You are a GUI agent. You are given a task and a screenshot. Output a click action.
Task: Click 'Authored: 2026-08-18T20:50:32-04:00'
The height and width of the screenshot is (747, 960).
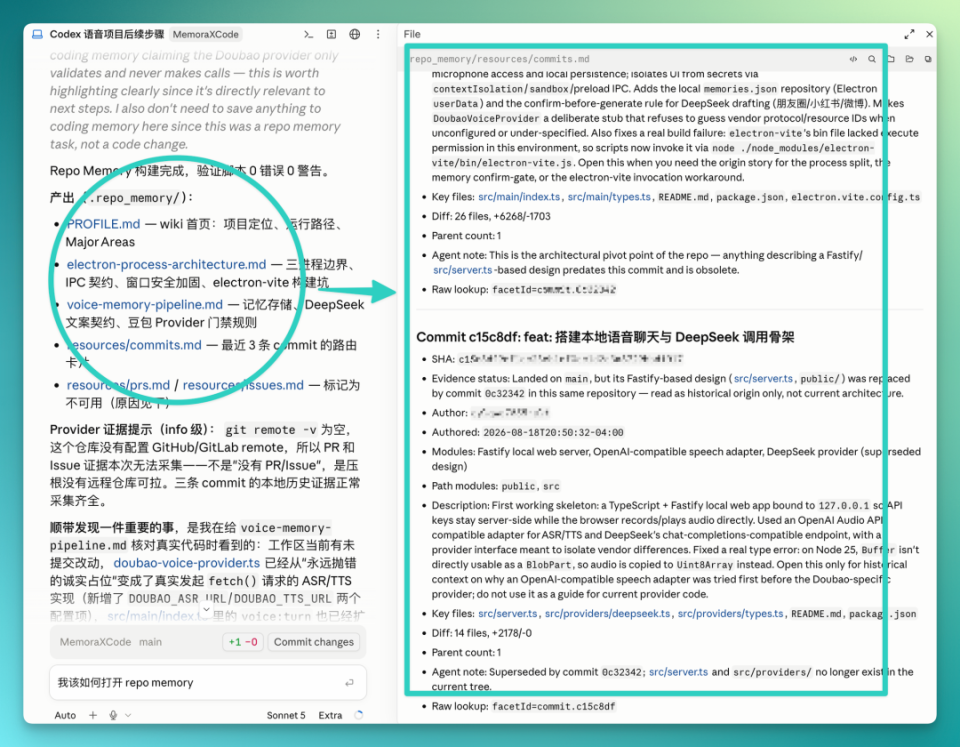coord(528,432)
